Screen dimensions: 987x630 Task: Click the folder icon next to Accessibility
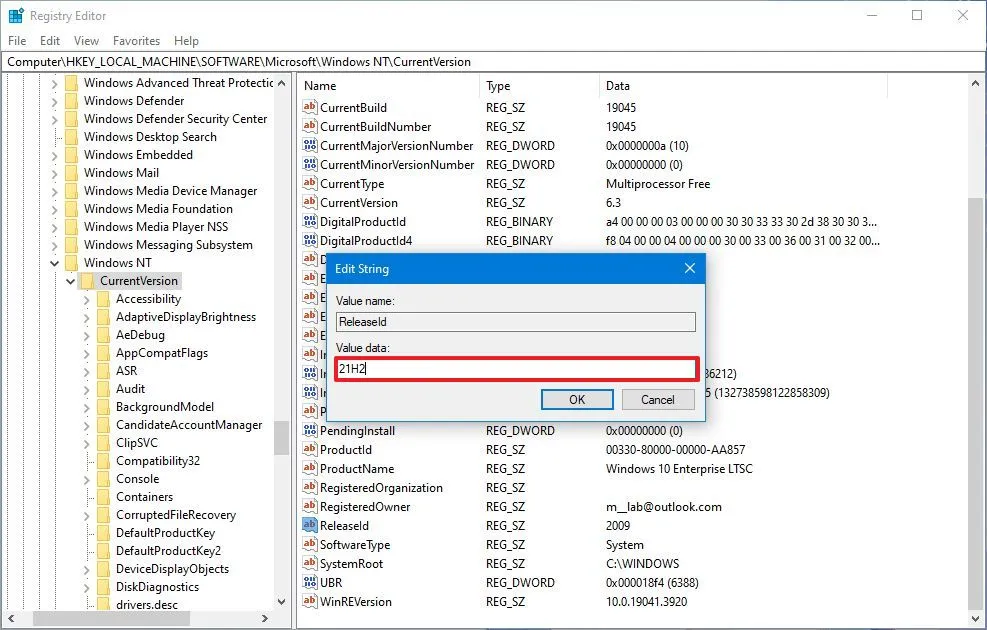point(102,298)
